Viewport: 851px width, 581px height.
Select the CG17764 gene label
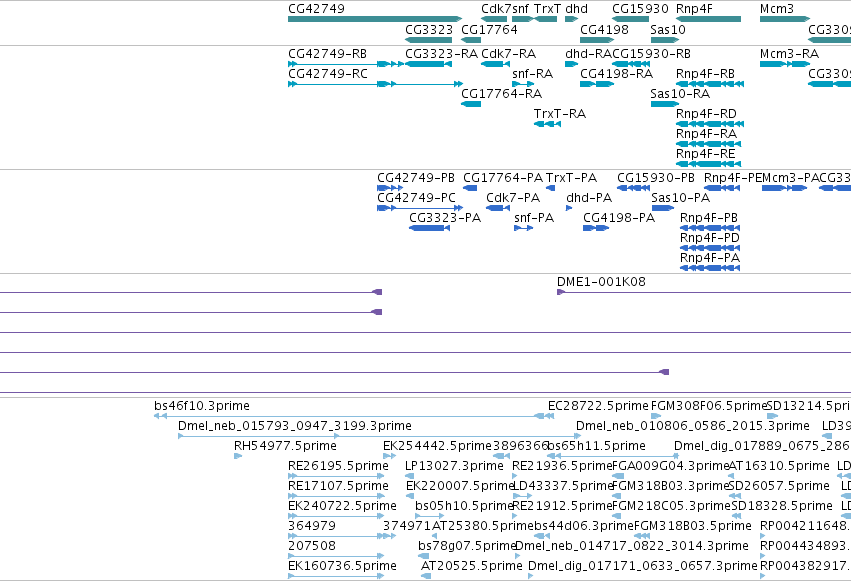coord(489,29)
